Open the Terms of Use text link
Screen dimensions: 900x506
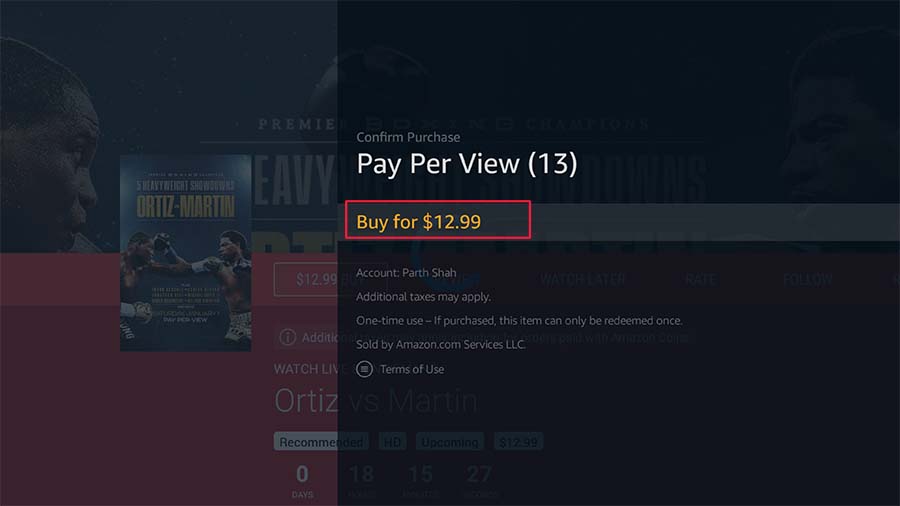coord(412,369)
